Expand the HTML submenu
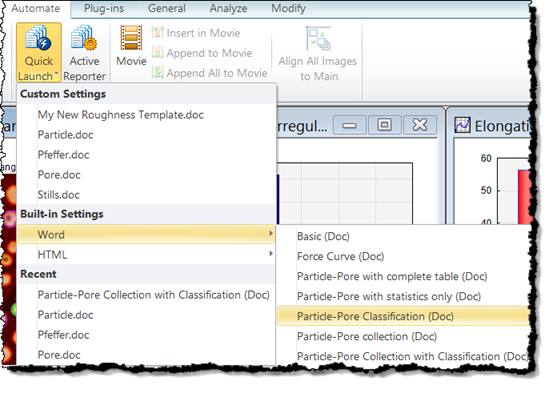The width and height of the screenshot is (557, 393). 146,254
